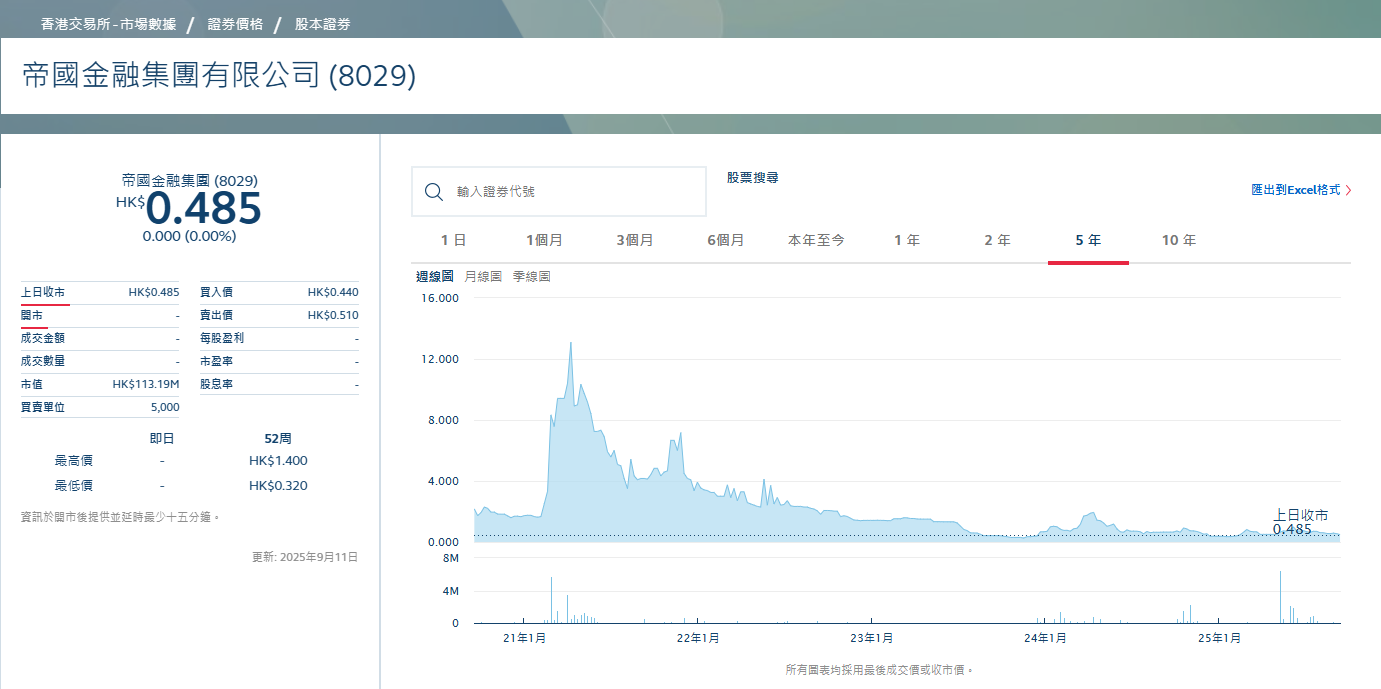Screen dimensions: 1381x689
Task: Show the 週線圖 weekly chart
Action: 434,276
